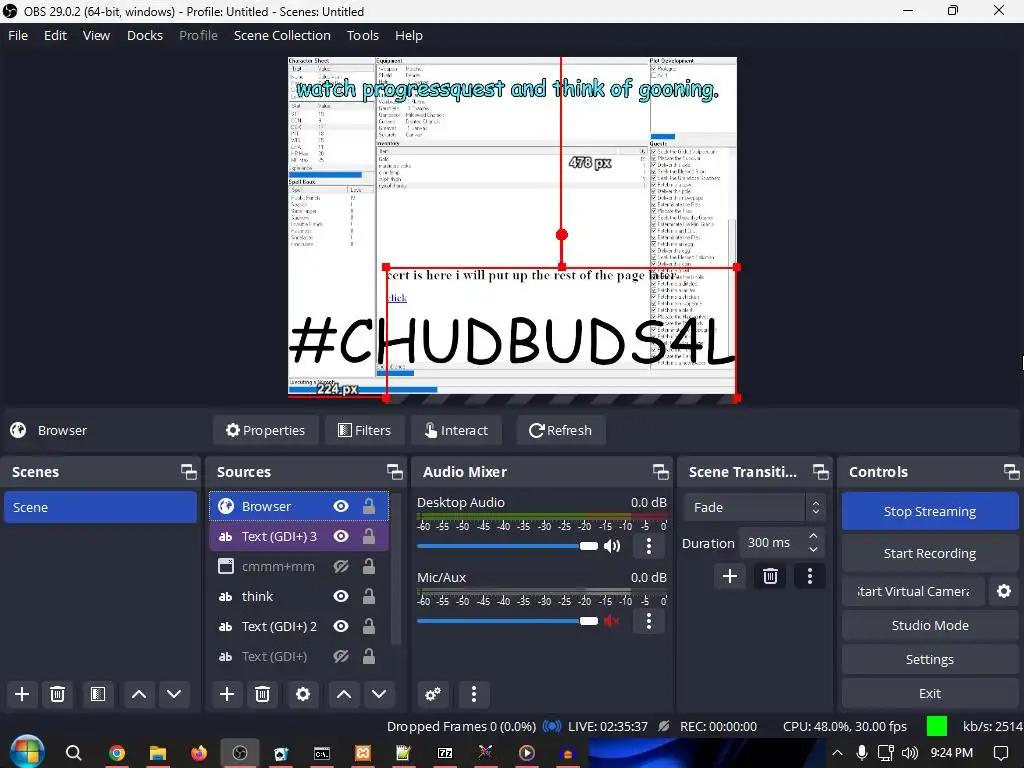Screen dimensions: 1024x768
Task: Hide Text (GDI+) 3 source eye icon
Action: 341,536
